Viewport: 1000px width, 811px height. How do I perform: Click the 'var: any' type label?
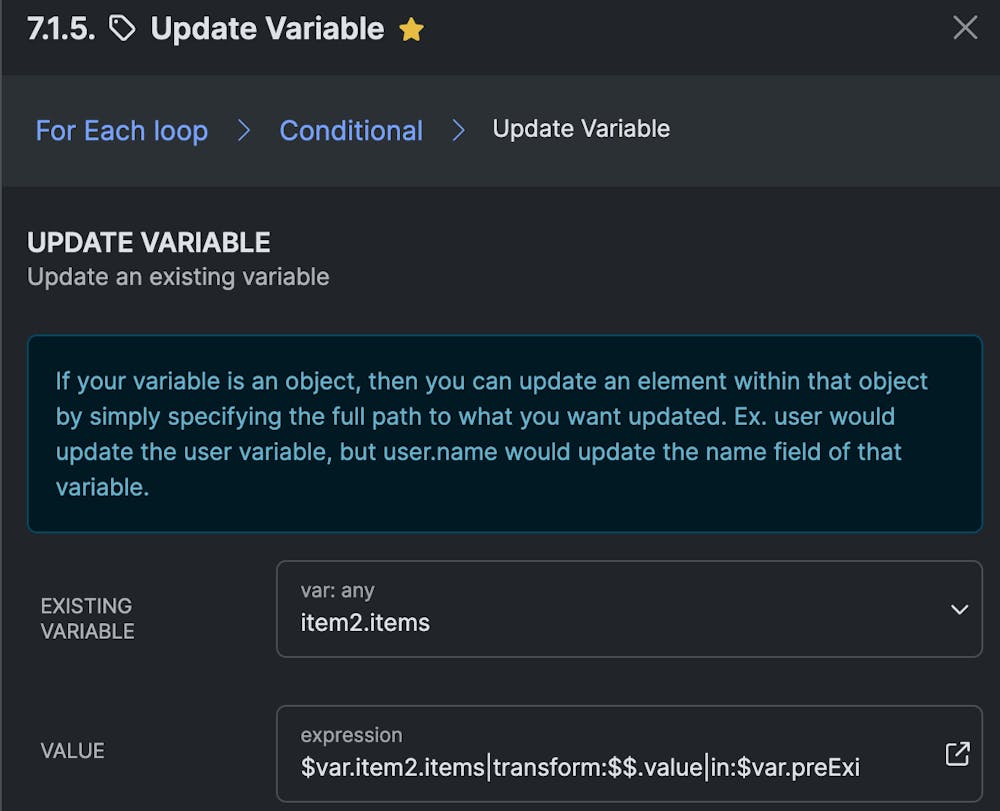[x=337, y=591]
